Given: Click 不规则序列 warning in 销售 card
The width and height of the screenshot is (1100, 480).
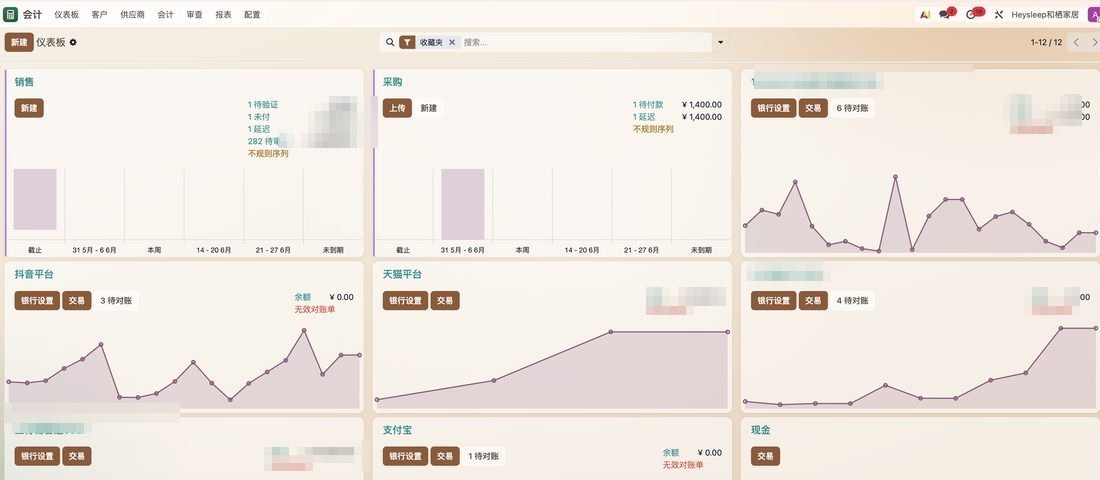Looking at the screenshot, I should (268, 153).
